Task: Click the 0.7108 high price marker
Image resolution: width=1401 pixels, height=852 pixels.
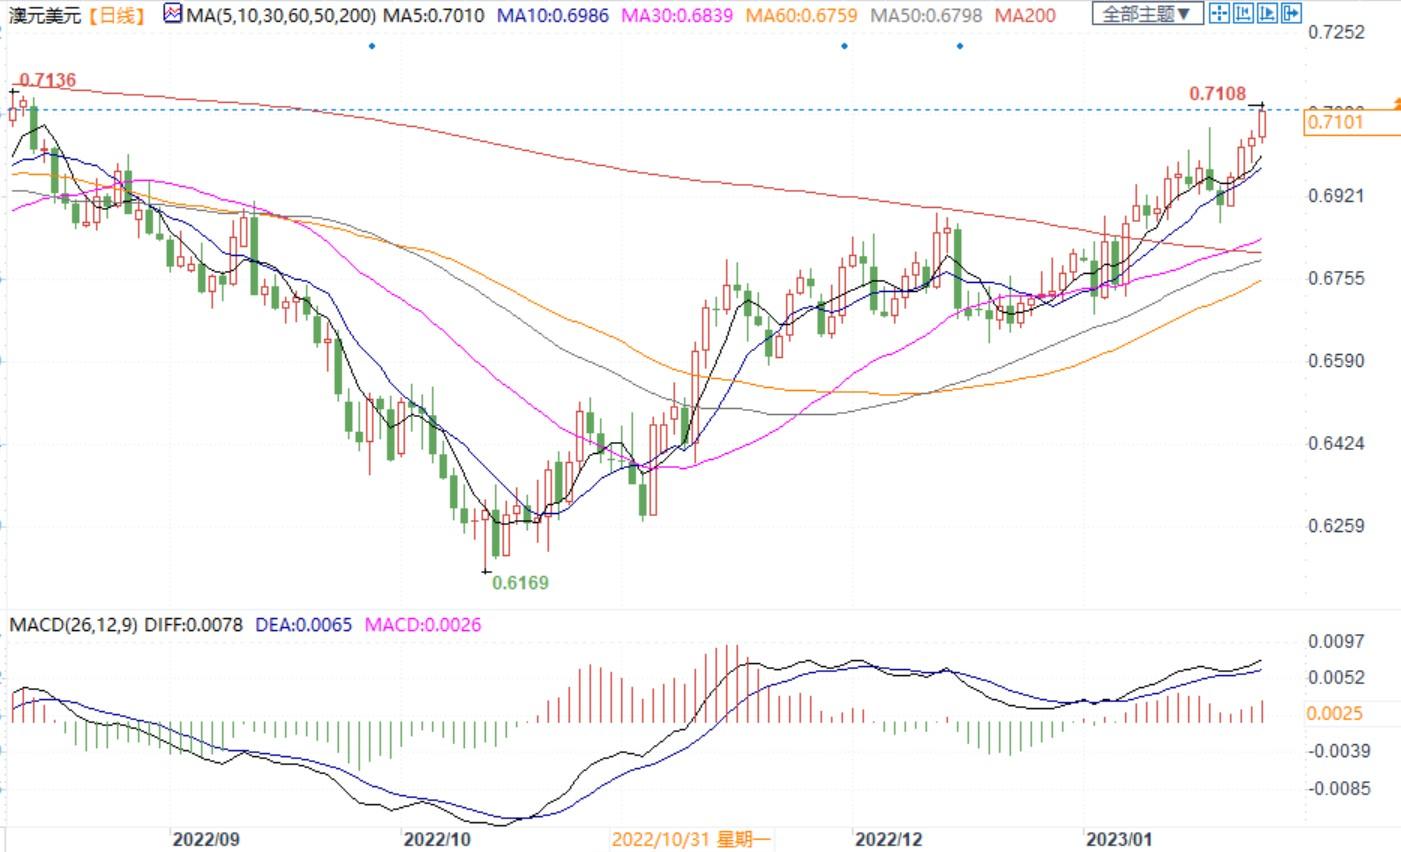Action: [x=1217, y=94]
